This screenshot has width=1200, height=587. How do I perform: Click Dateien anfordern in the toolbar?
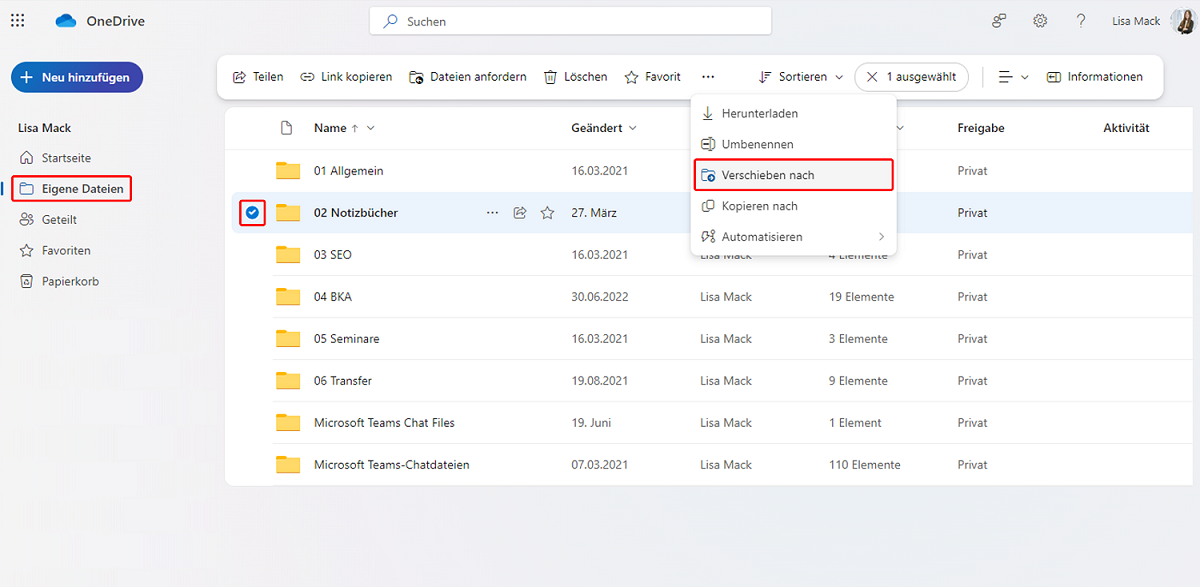pyautogui.click(x=468, y=77)
